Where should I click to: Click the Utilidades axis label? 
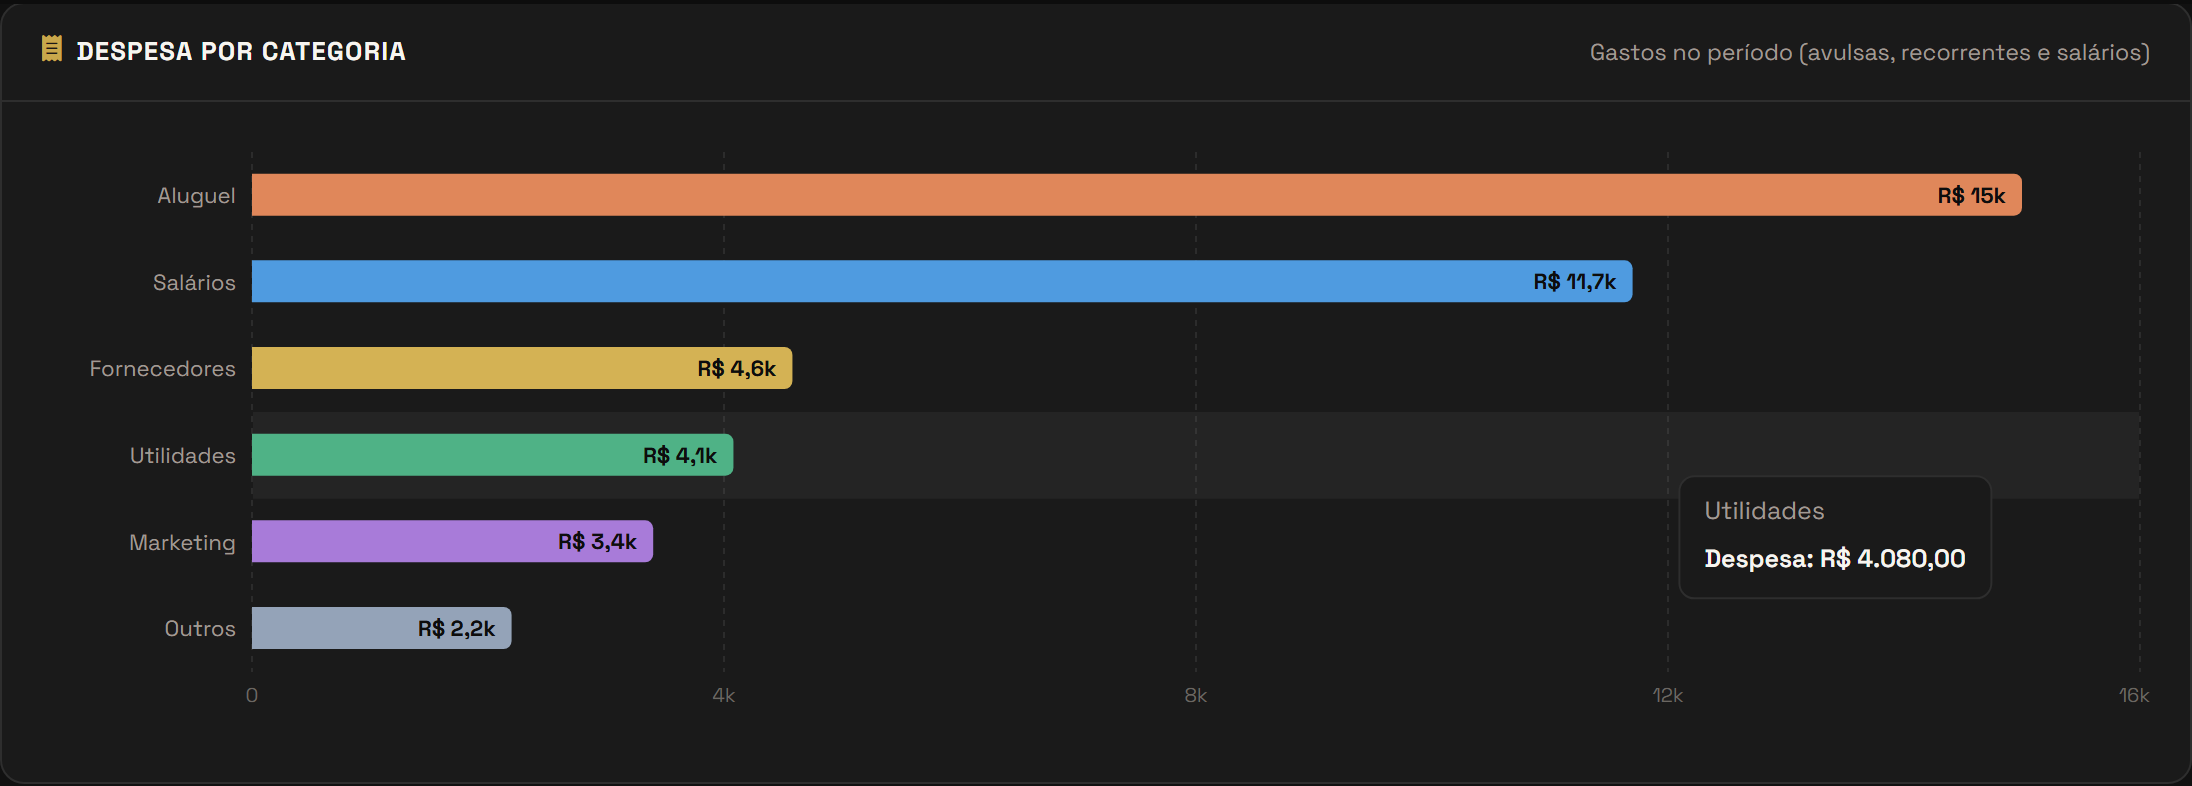tap(183, 456)
